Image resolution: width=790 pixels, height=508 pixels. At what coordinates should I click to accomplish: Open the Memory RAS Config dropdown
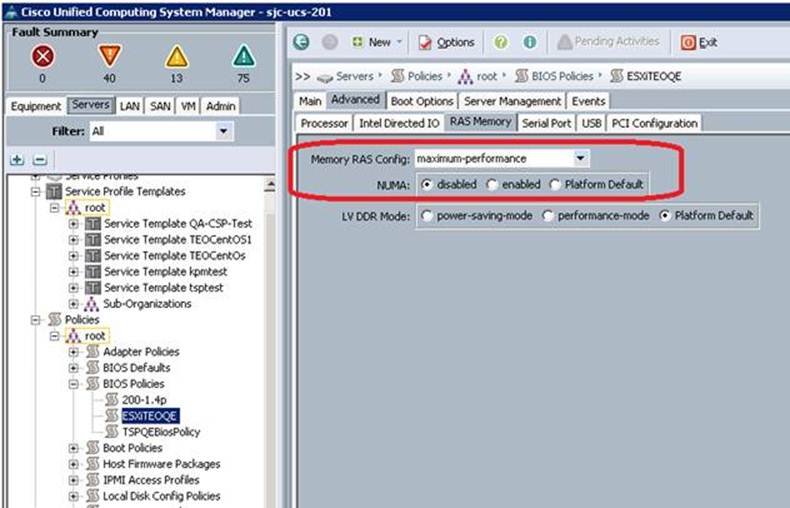coord(580,159)
